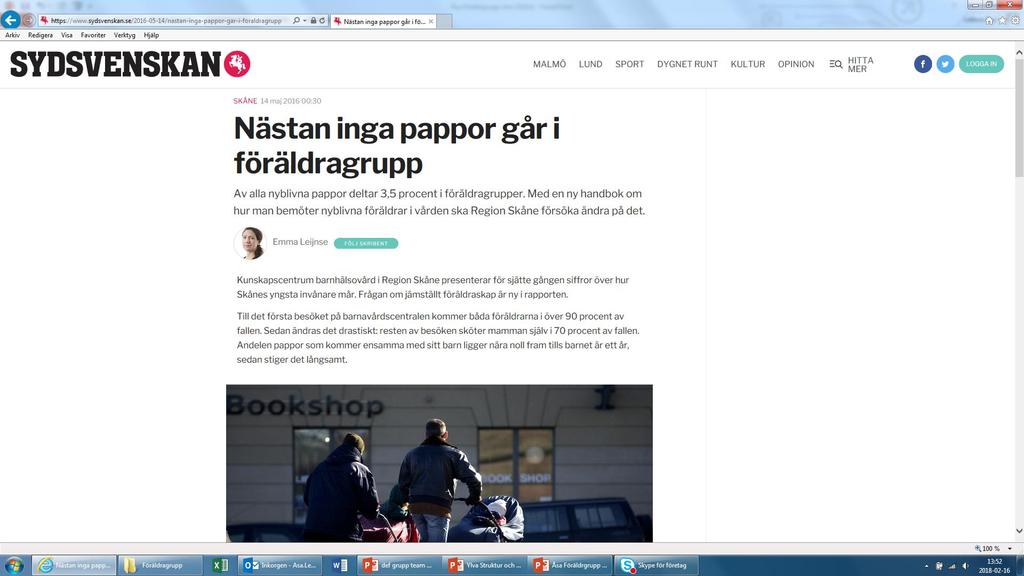Go to the LUND section
Screen dimensions: 1024x576
point(590,64)
